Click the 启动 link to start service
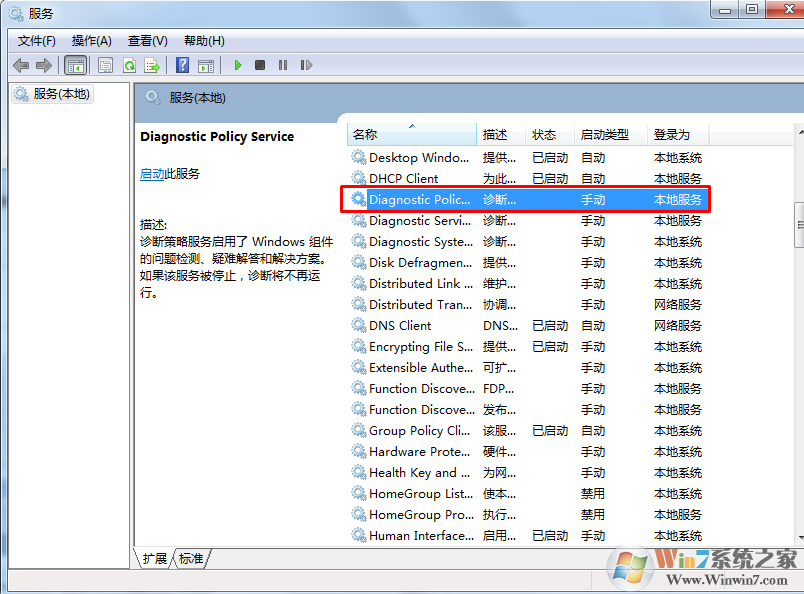 click(x=152, y=174)
